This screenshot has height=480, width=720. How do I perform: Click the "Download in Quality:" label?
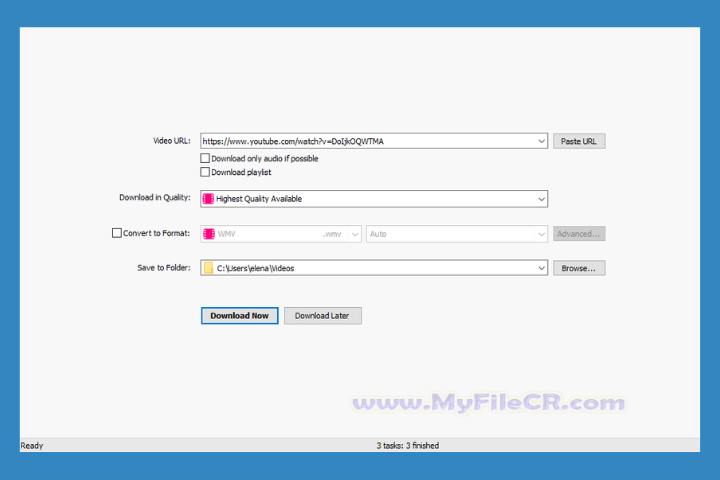155,198
